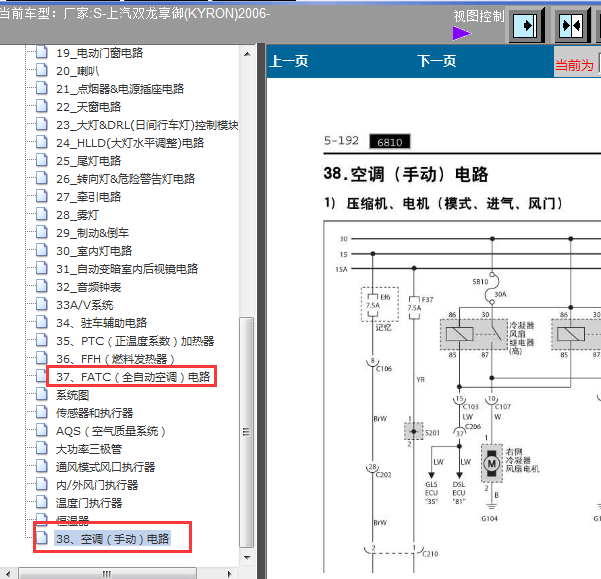This screenshot has width=601, height=579.
Task: Click document icon beside 28_雾灯
Action: click(x=41, y=214)
